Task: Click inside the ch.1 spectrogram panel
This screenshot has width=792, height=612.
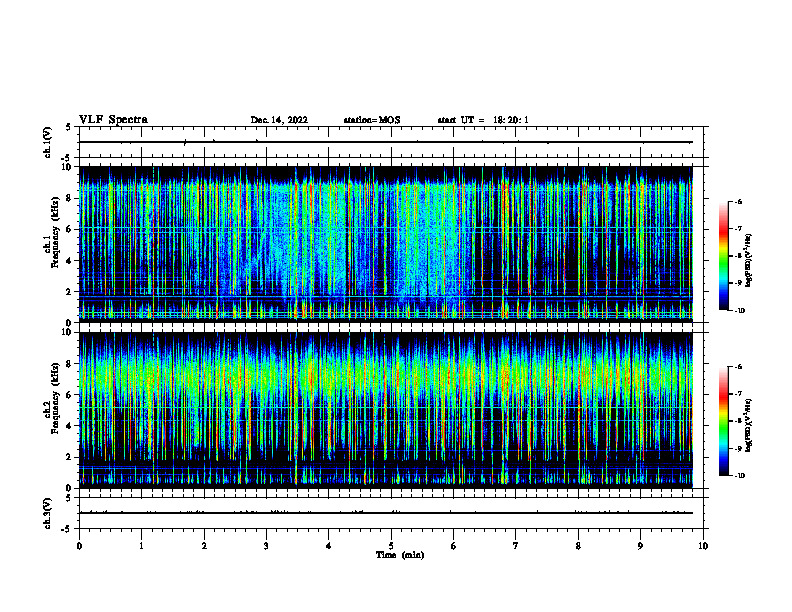Action: 386,244
